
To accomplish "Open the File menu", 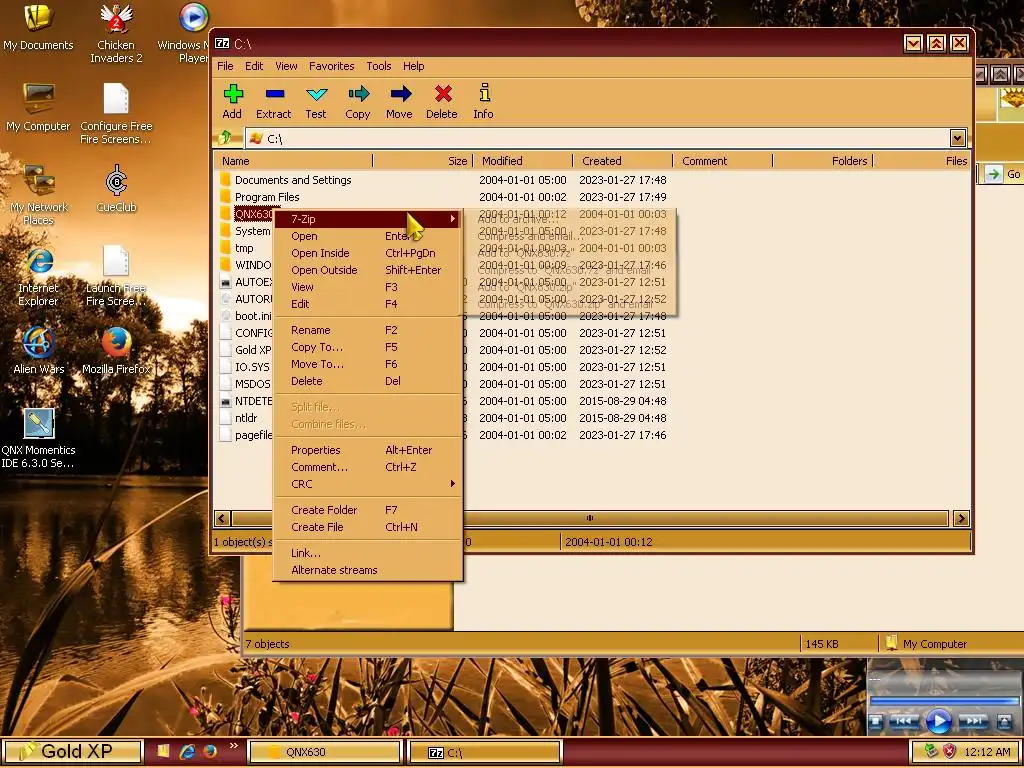I will click(225, 66).
